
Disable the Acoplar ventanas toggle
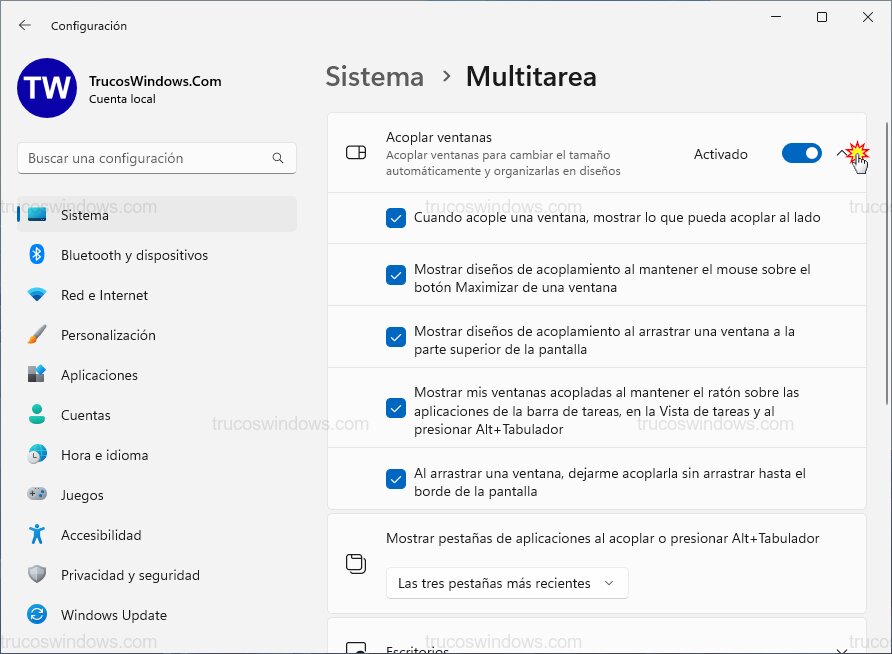click(801, 154)
